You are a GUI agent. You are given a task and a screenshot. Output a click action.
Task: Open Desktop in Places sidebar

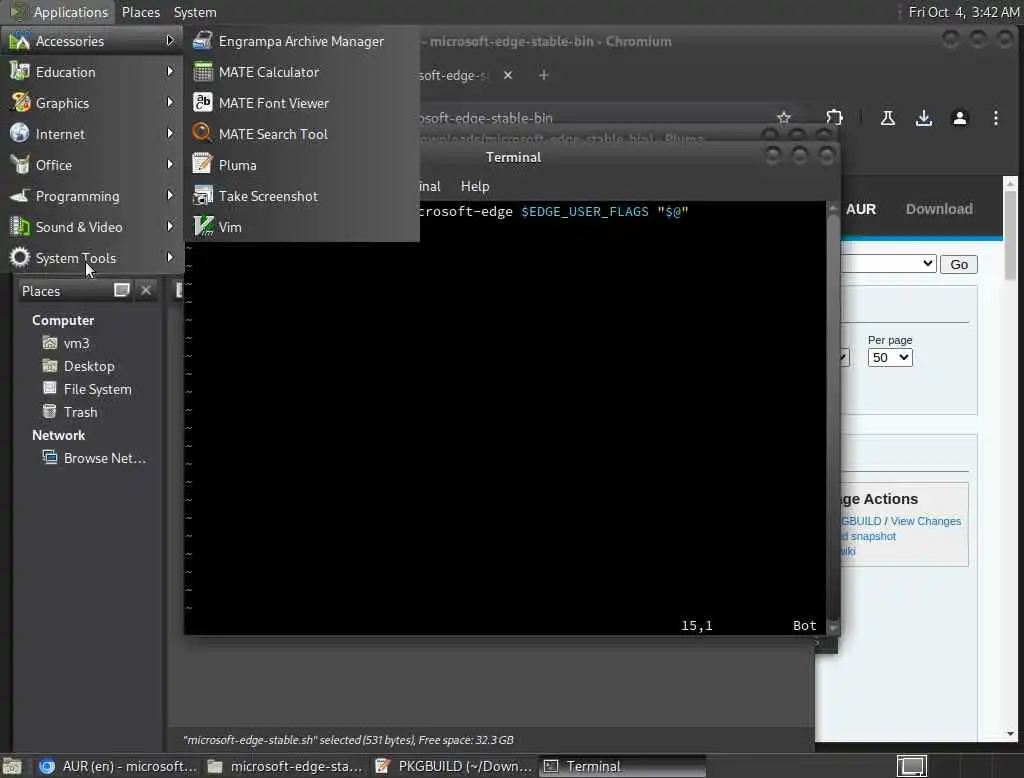(89, 366)
